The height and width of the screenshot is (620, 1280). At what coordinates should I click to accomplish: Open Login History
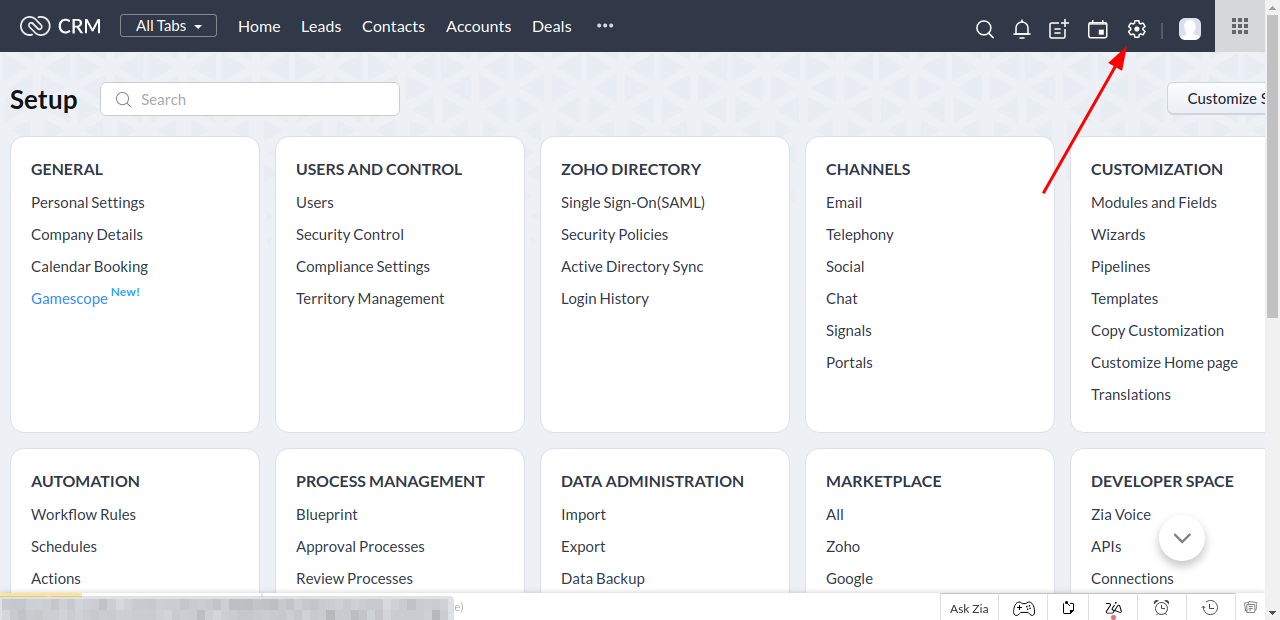coord(605,299)
